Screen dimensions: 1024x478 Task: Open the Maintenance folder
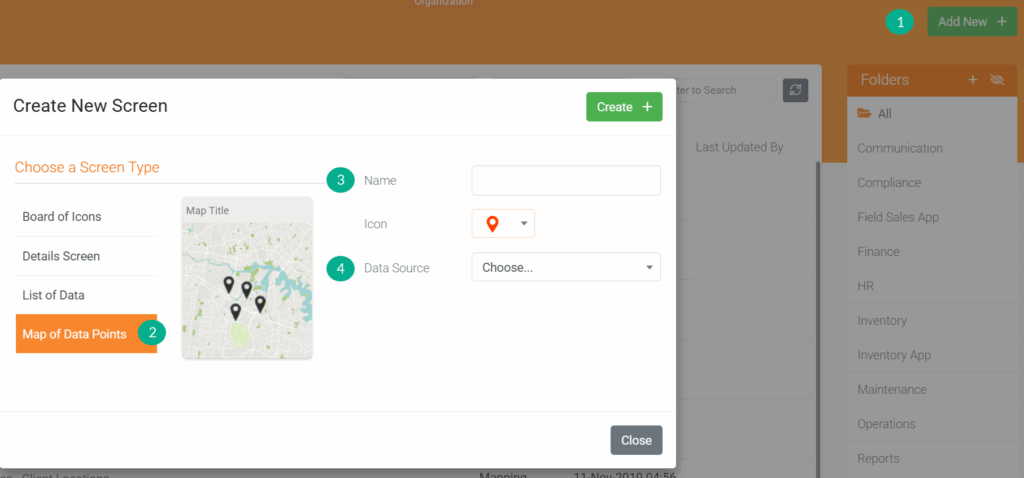pyautogui.click(x=932, y=389)
